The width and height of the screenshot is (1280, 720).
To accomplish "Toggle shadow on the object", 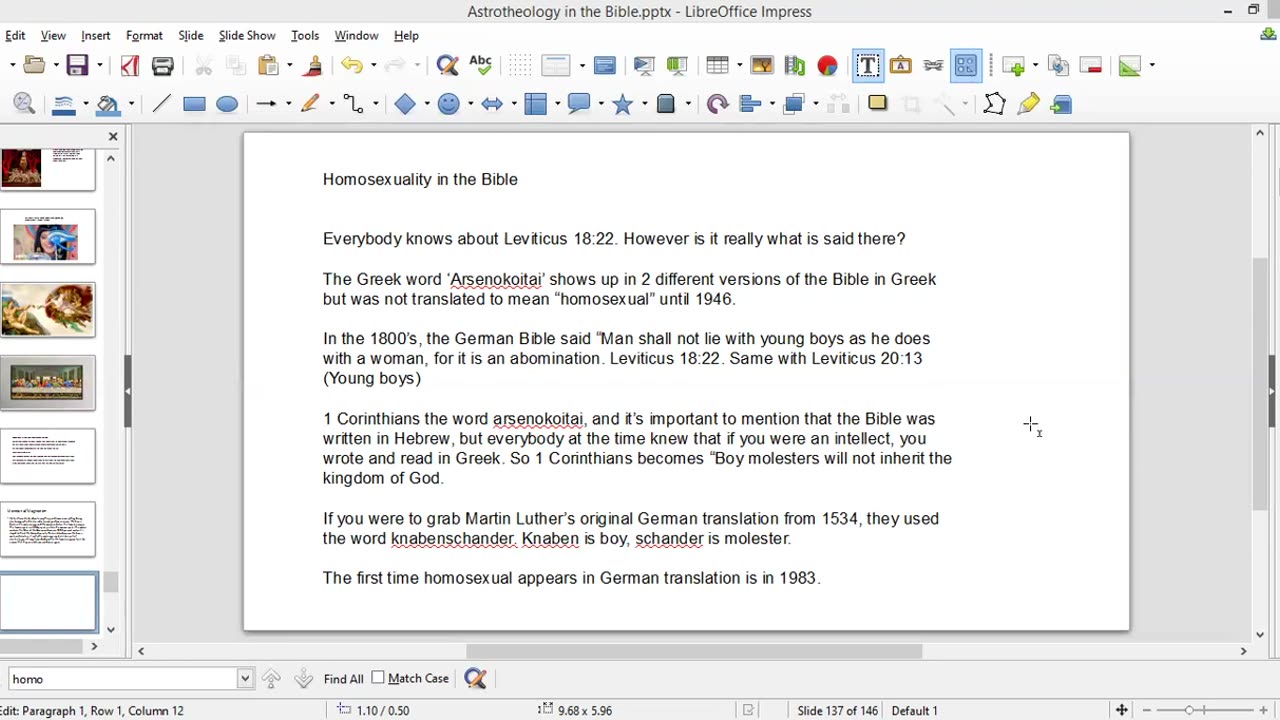I will tap(877, 104).
